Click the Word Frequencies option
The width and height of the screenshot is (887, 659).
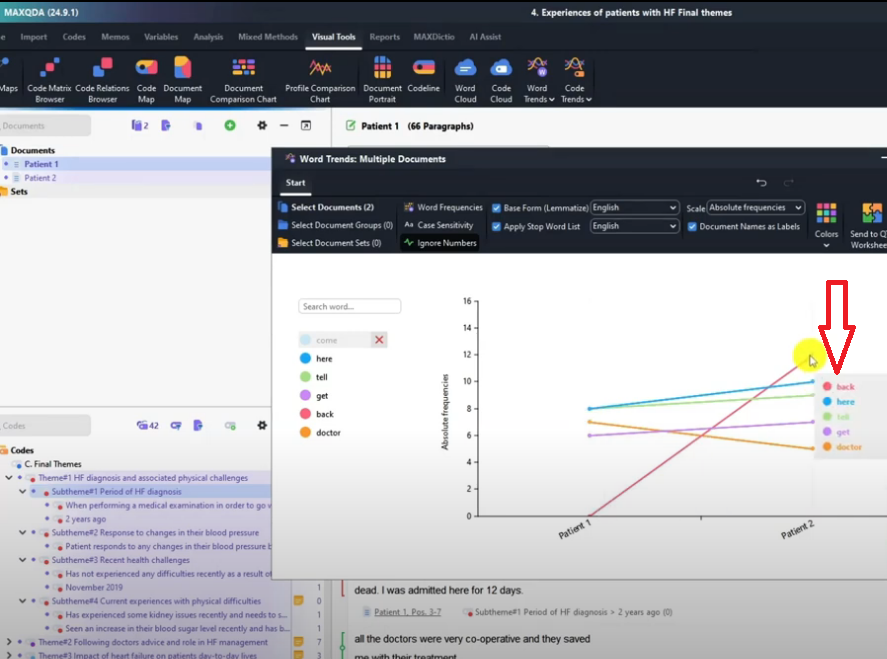[x=444, y=207]
